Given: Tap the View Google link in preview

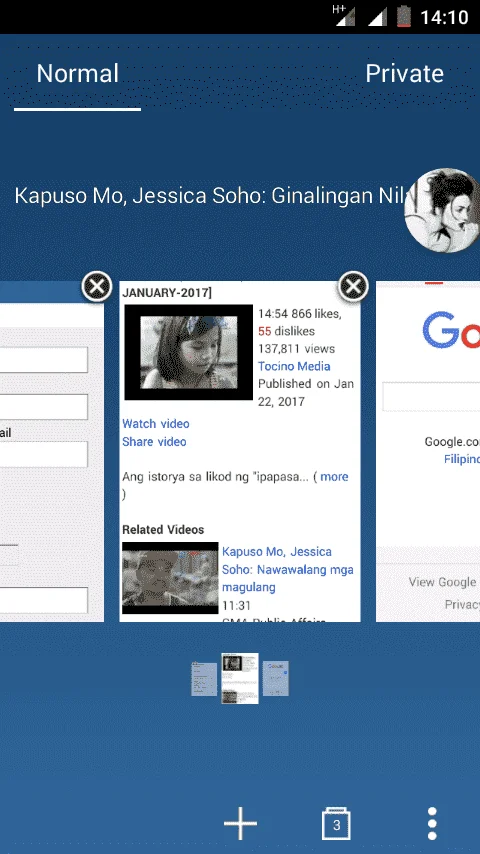Looking at the screenshot, I should (x=443, y=582).
